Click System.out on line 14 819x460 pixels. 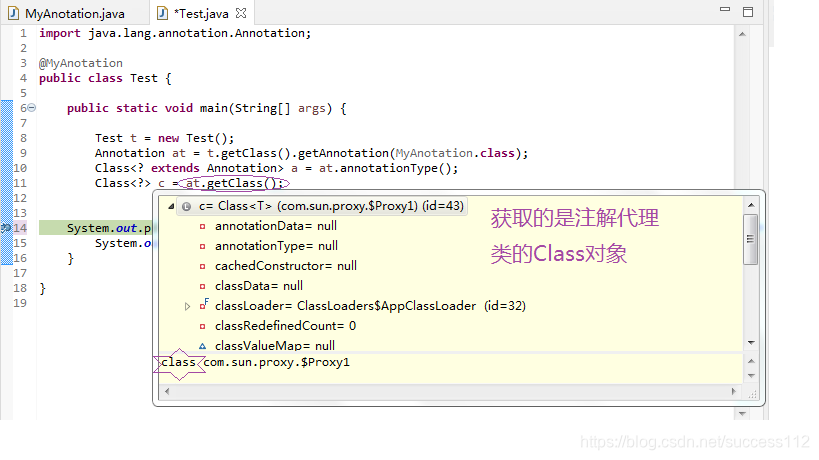tap(102, 228)
